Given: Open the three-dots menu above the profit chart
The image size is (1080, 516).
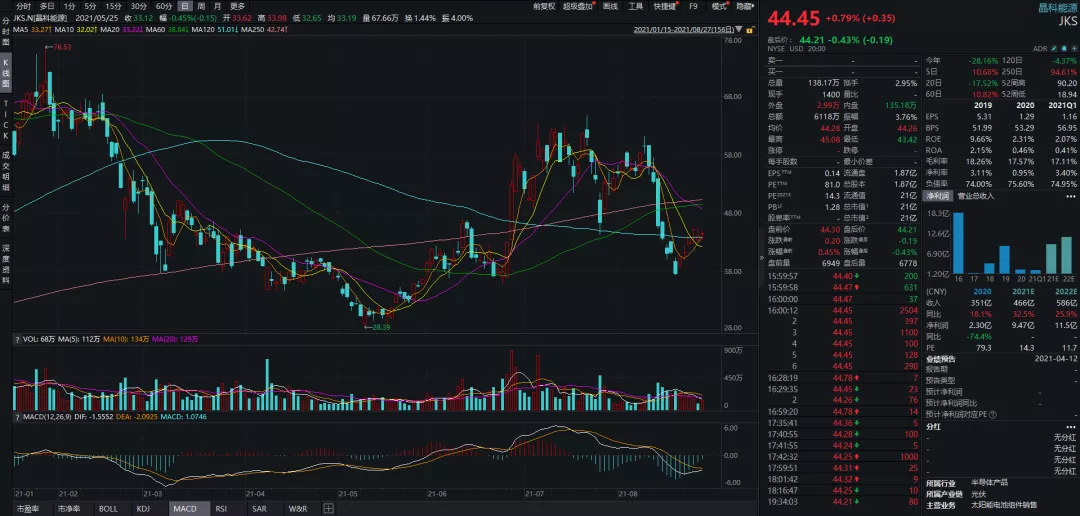Looking at the screenshot, I should pyautogui.click(x=1072, y=197).
